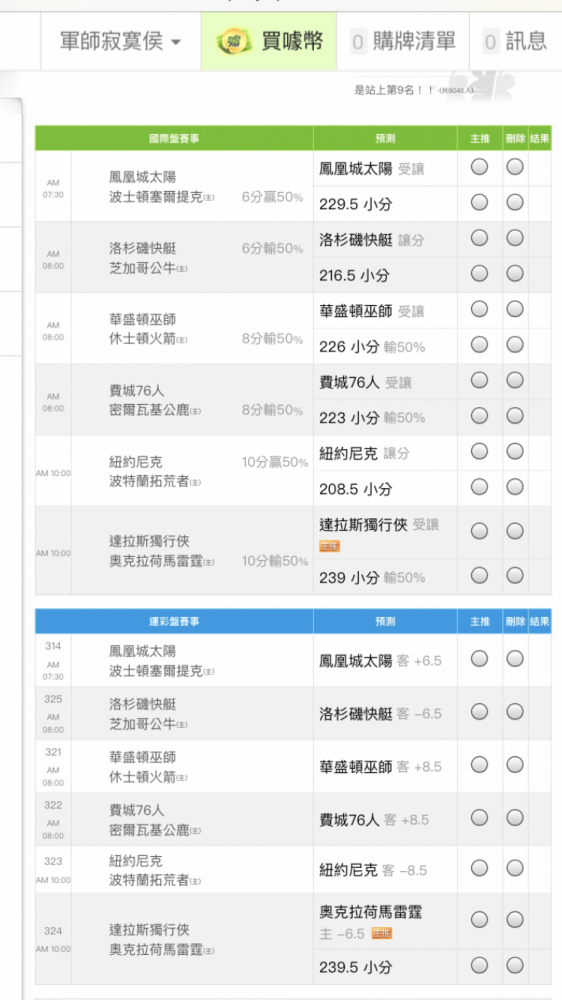
Task: Select 主推 radio for 鳳凰城太陽 受讓
Action: point(479,167)
